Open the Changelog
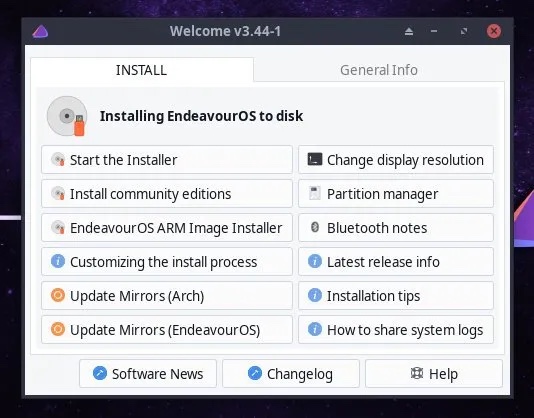 coord(291,374)
